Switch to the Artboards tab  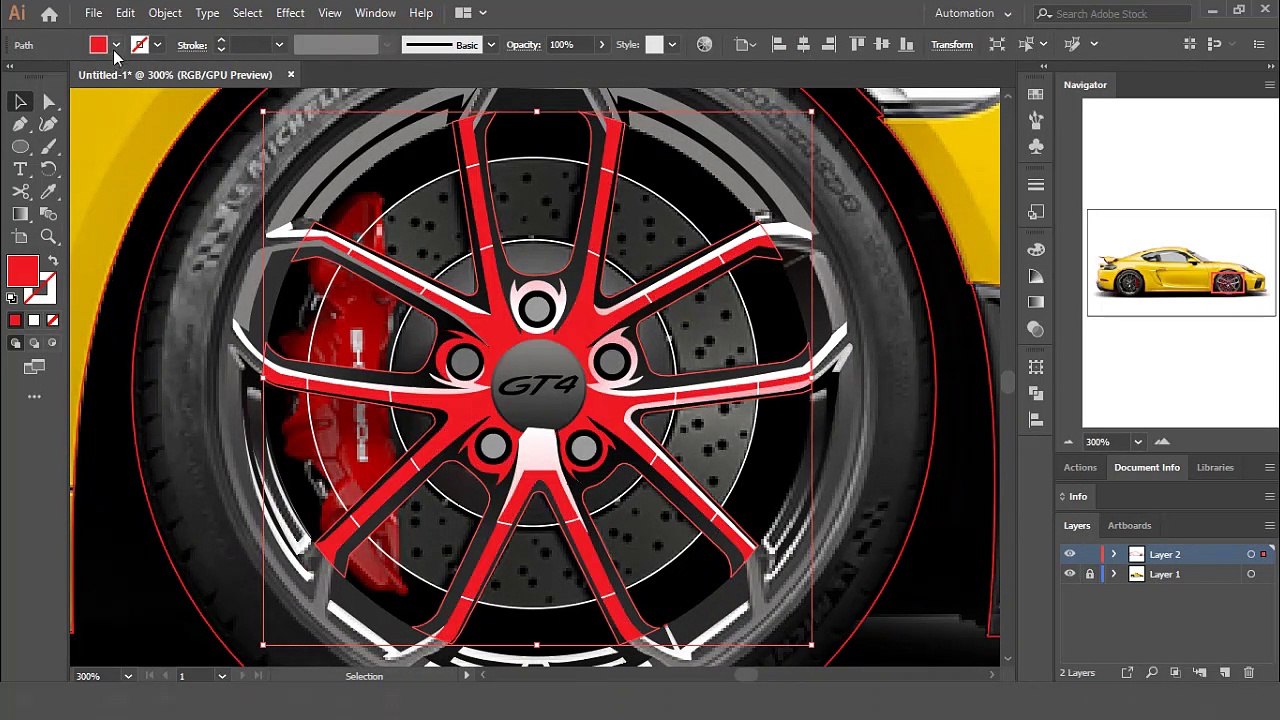[x=1129, y=525]
